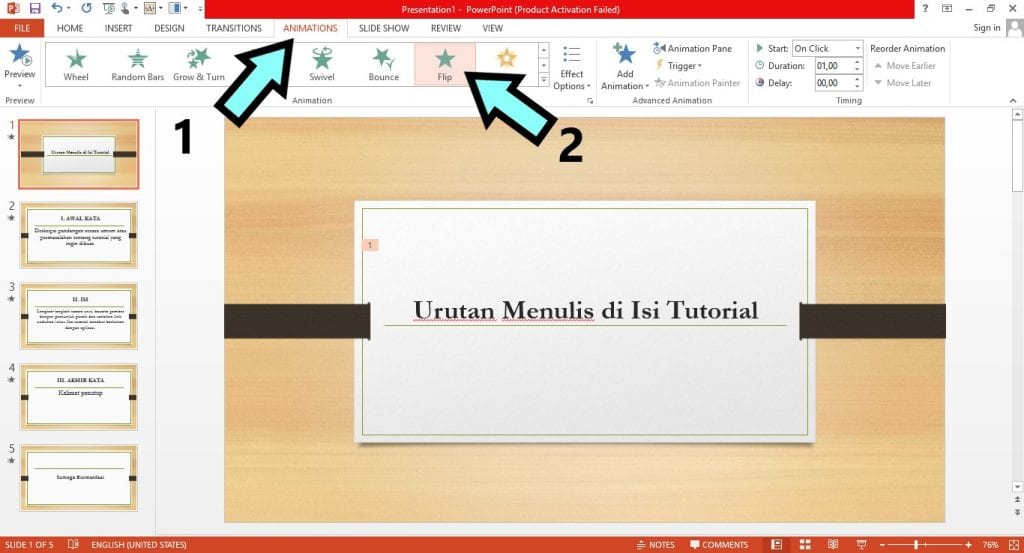Switch to the TRANSITIONS tab
Viewport: 1024px width, 553px height.
click(234, 28)
